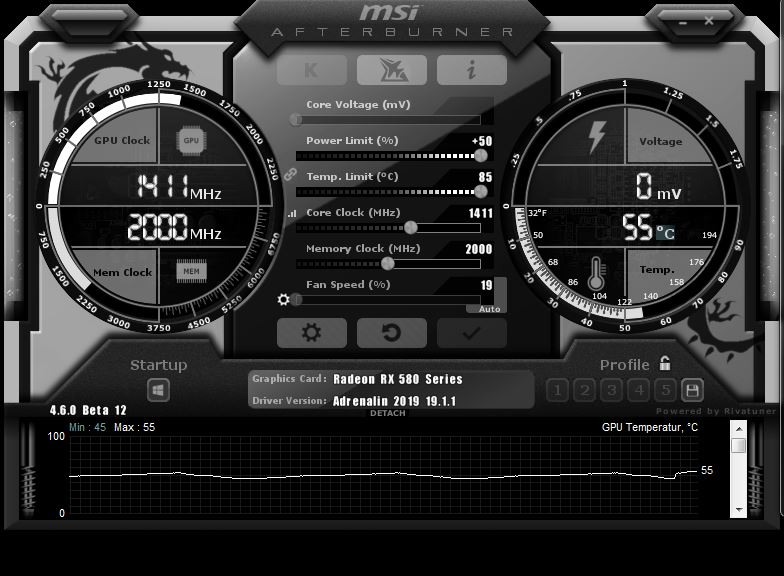Screen dimensions: 784x576
Task: Click the temperature graph area
Action: coord(384,475)
